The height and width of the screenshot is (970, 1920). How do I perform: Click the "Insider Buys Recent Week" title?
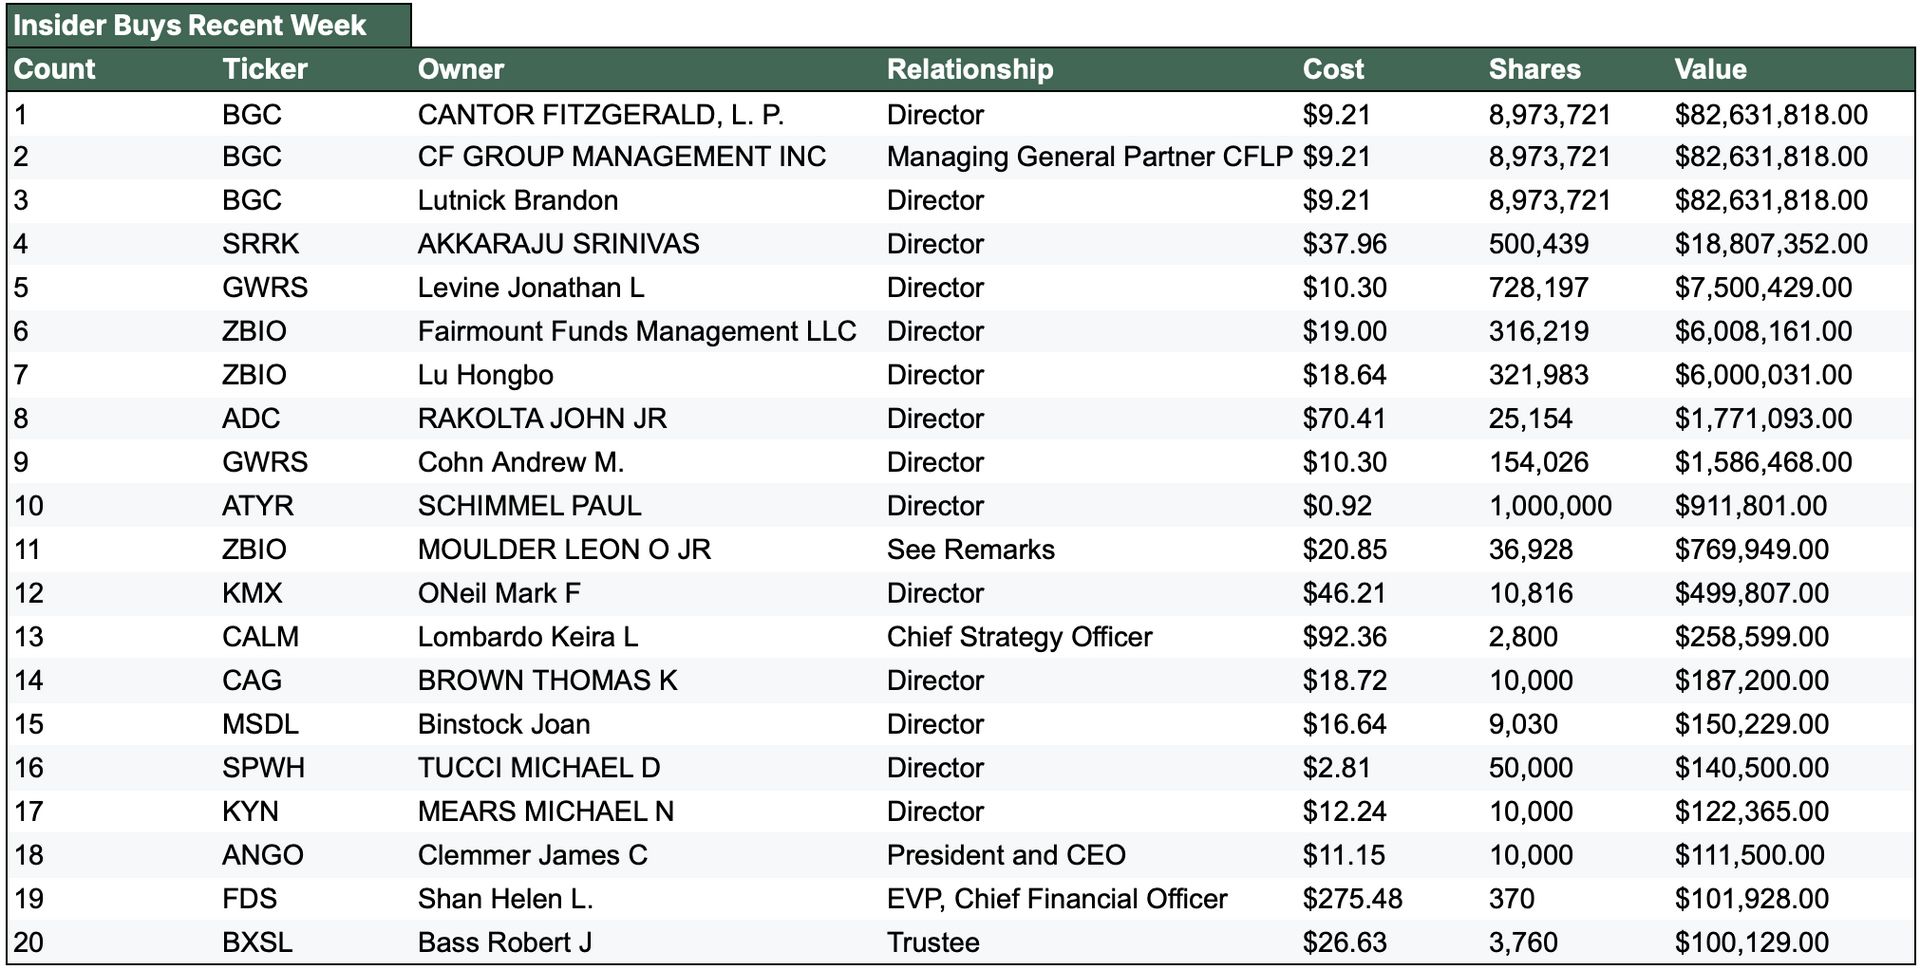tap(190, 25)
